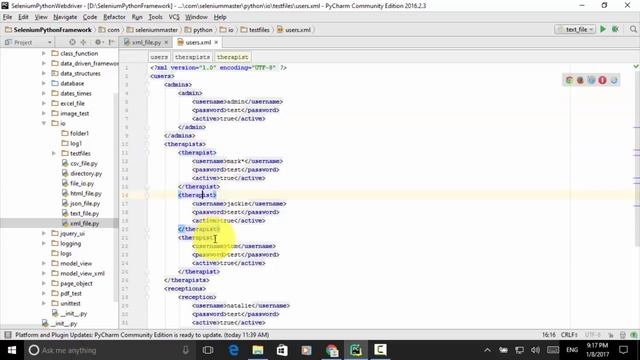The image size is (640, 360).
Task: Open the testfiles navigation bar item
Action: [256, 30]
